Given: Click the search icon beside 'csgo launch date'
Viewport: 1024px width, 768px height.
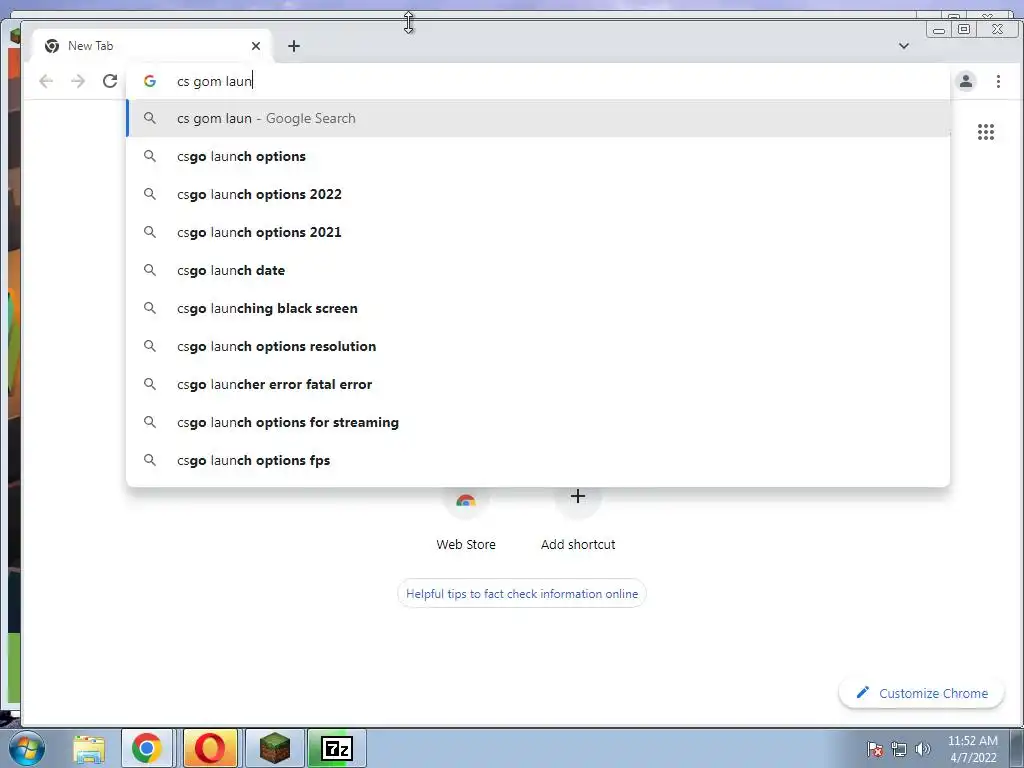Looking at the screenshot, I should [x=150, y=270].
